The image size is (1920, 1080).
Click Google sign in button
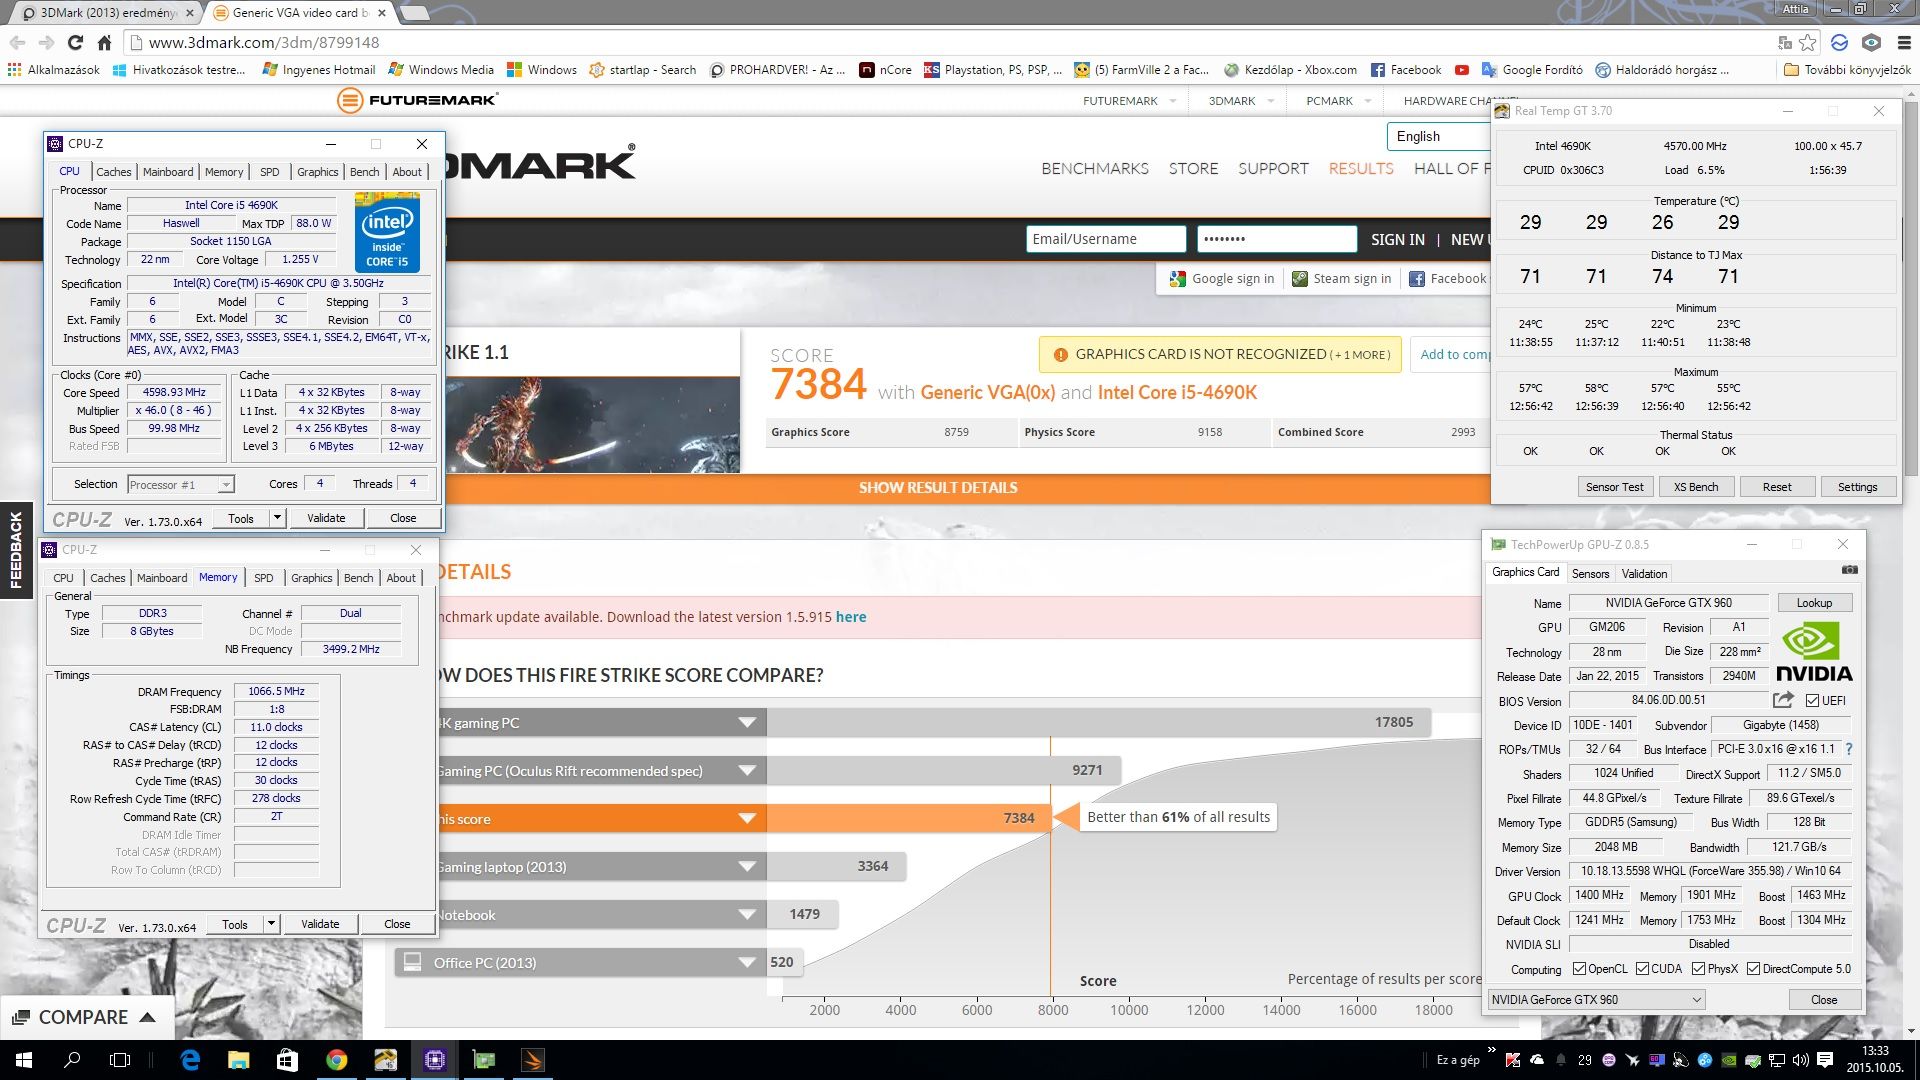1221,279
